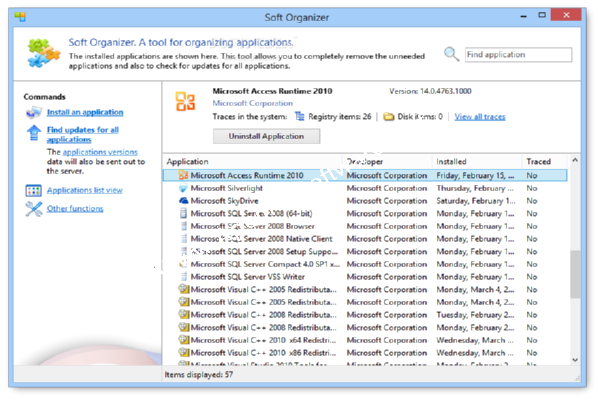Minimize the Soft Organizer window
The height and width of the screenshot is (400, 600).
(523, 16)
